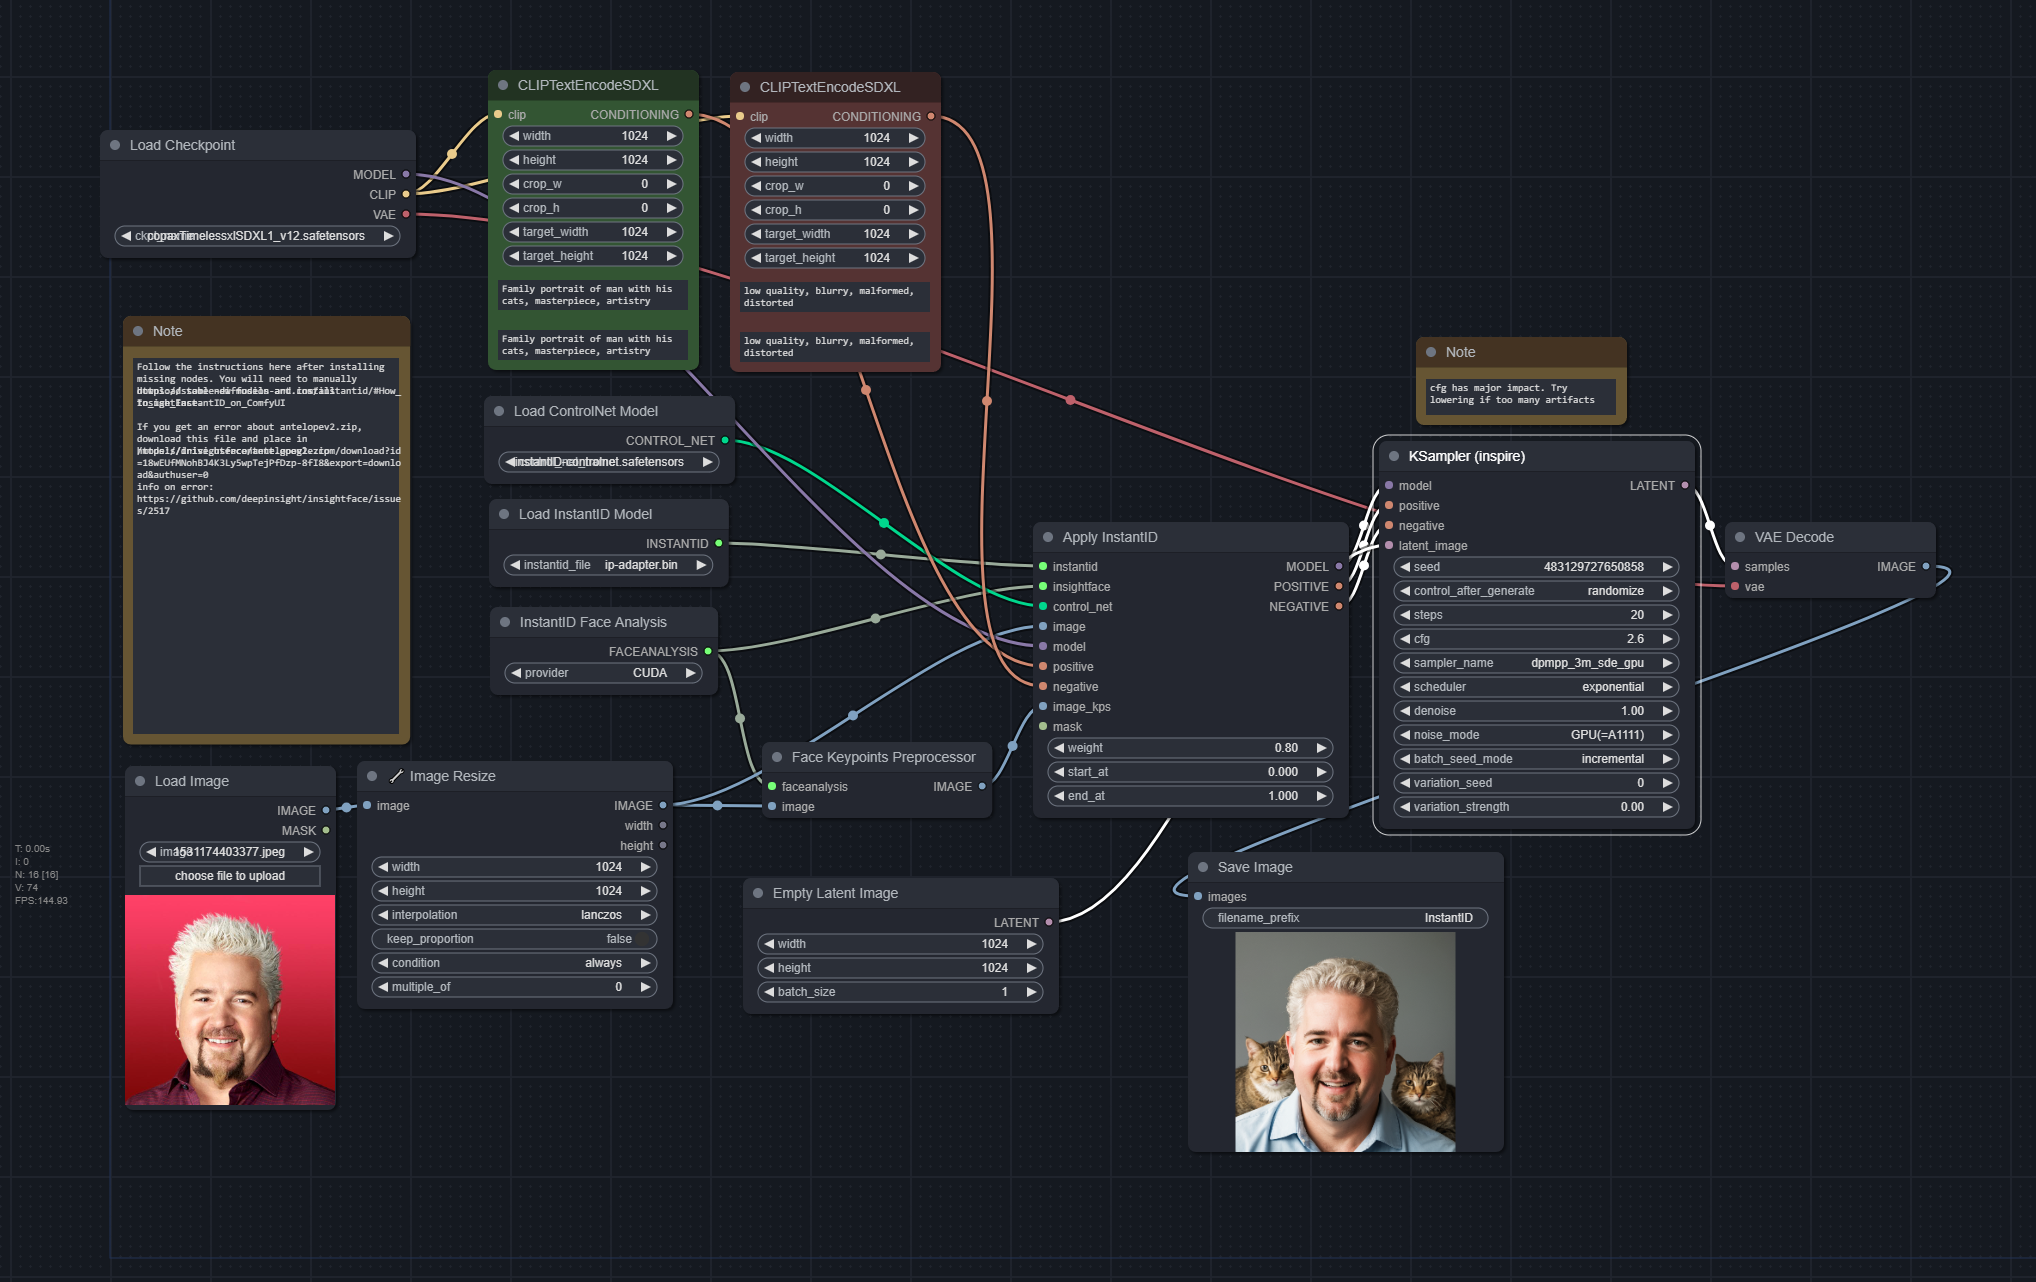Image resolution: width=2036 pixels, height=1282 pixels.
Task: Click the filename_prefix field showing InstantID
Action: 1344,918
